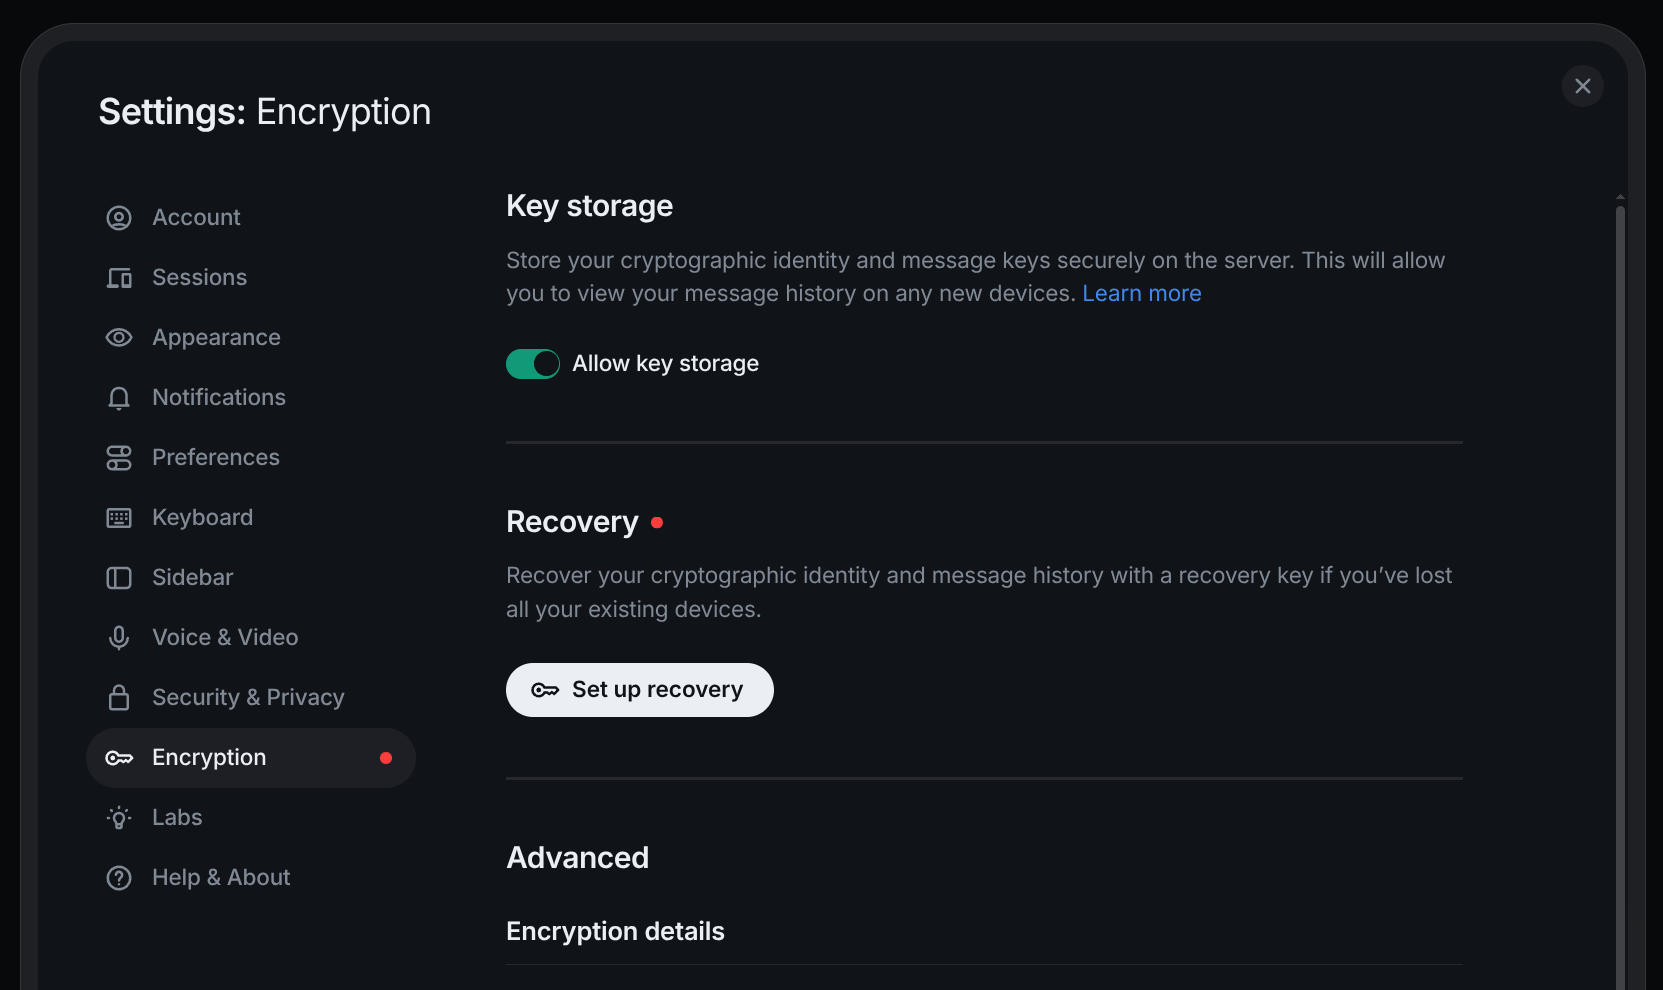Open Labs via the lightbulb icon

click(119, 817)
